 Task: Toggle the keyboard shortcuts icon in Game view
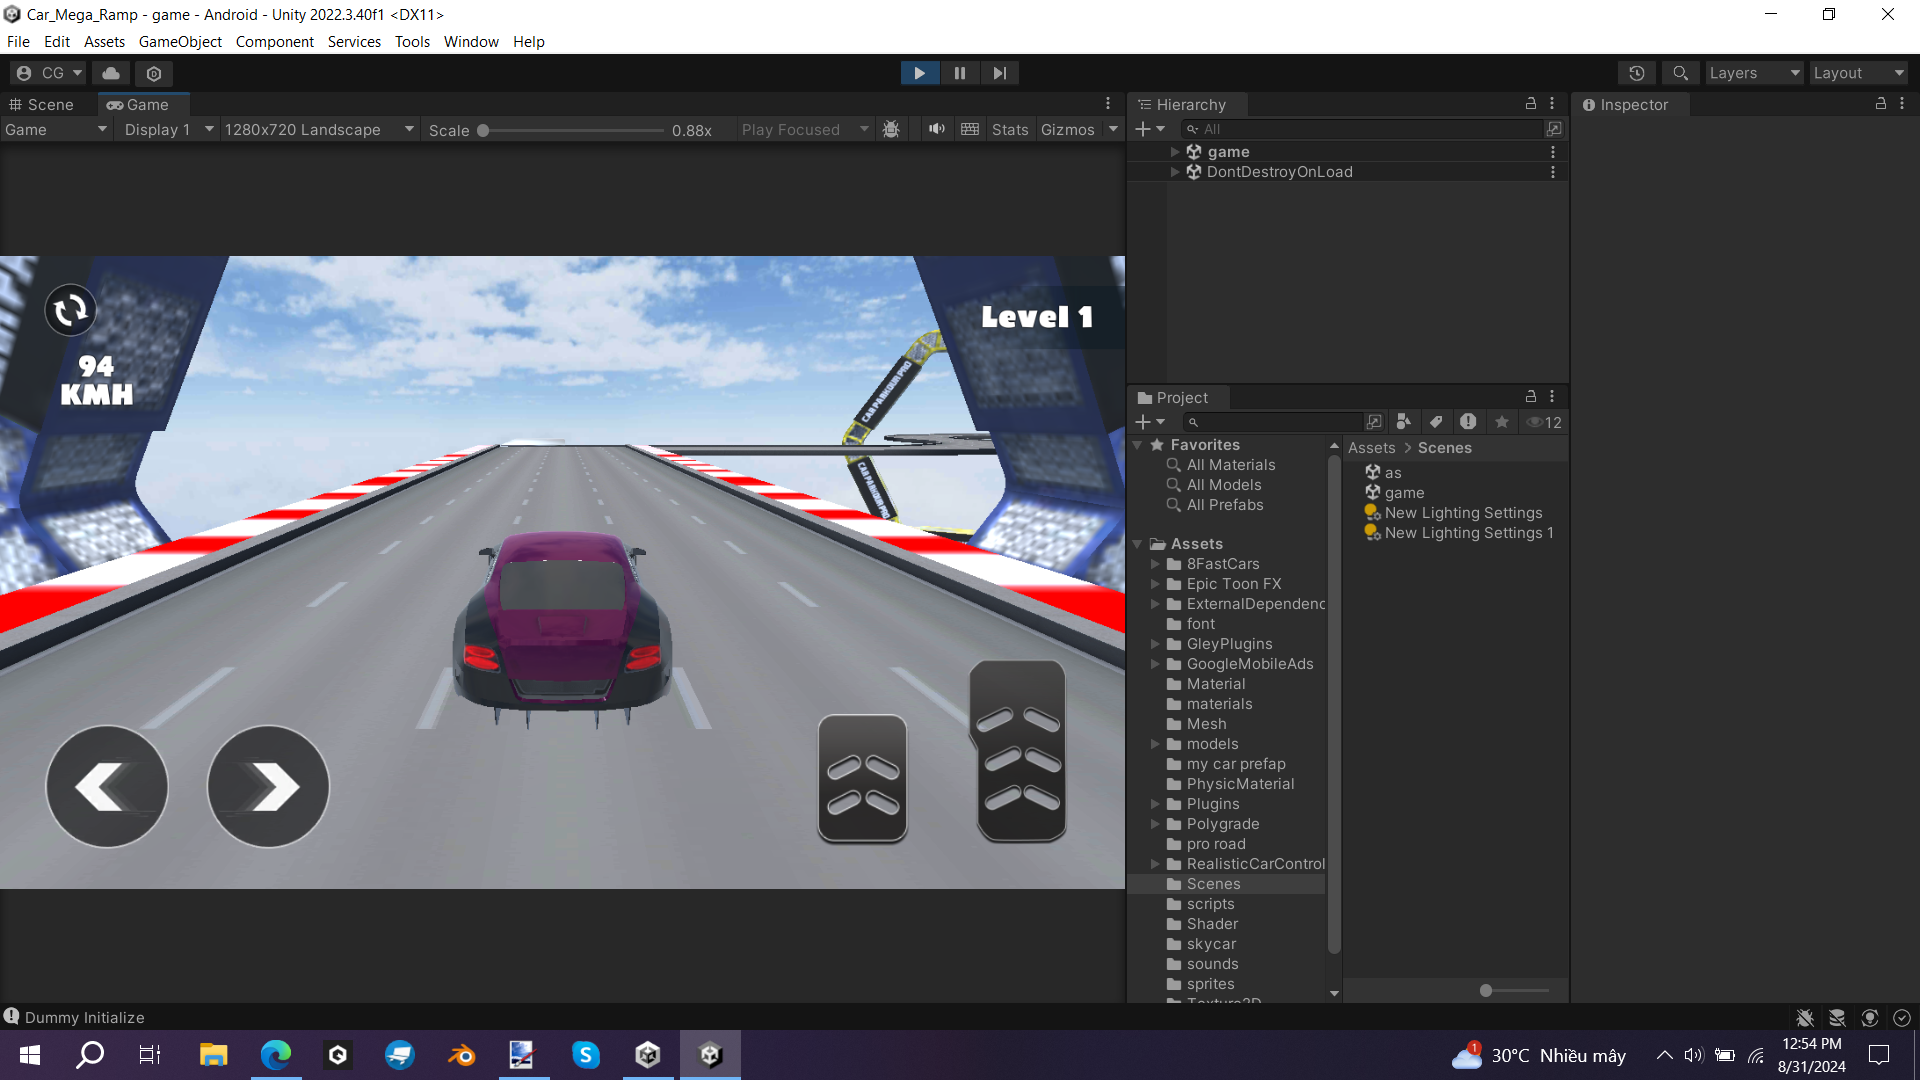970,130
